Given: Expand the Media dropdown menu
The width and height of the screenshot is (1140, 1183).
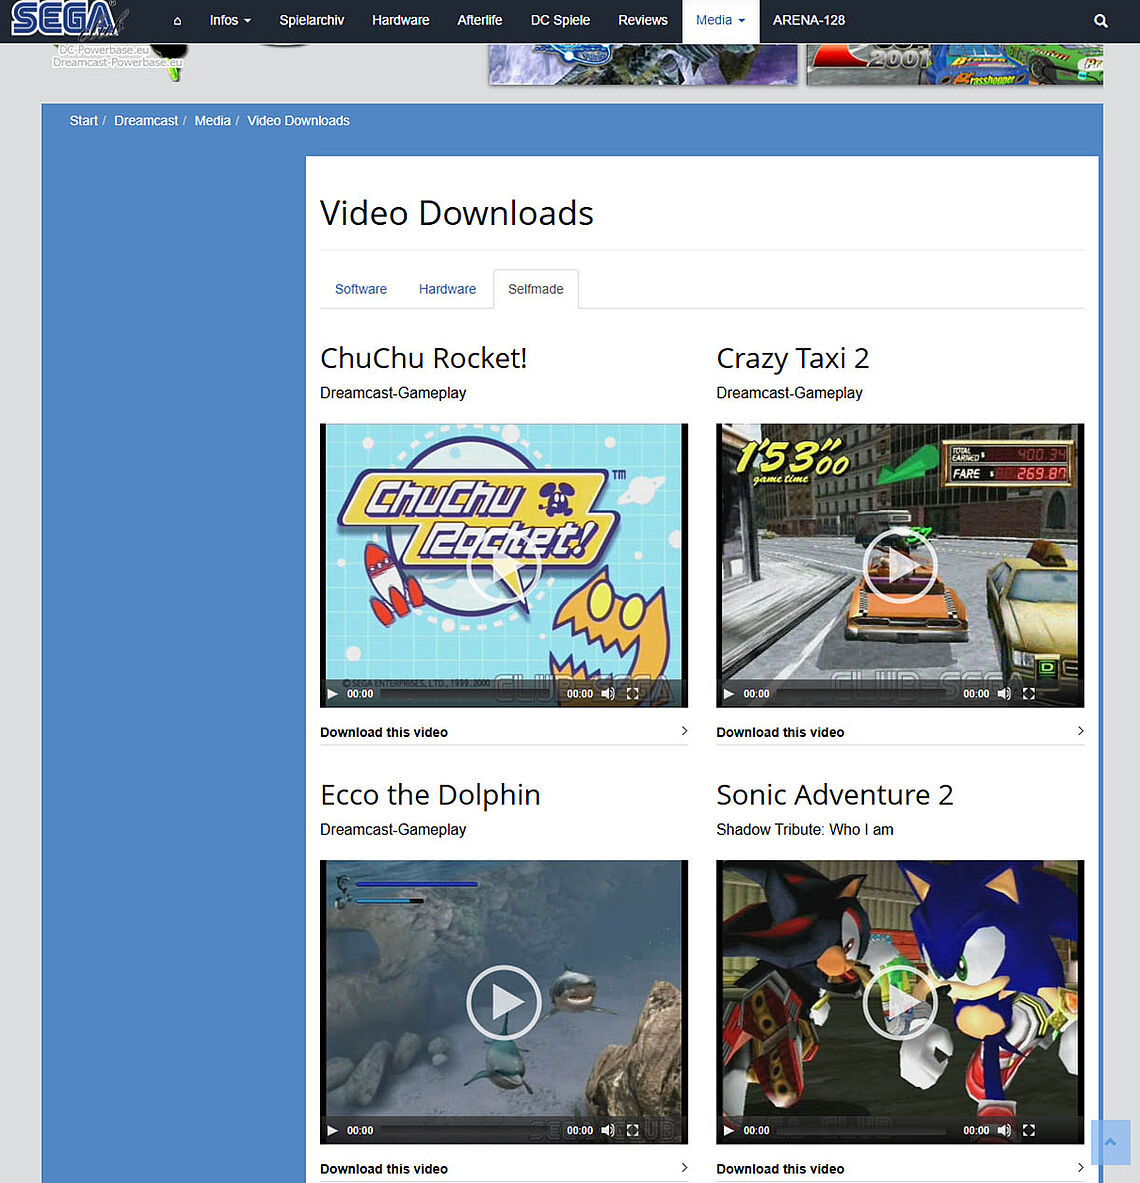Looking at the screenshot, I should coord(721,20).
